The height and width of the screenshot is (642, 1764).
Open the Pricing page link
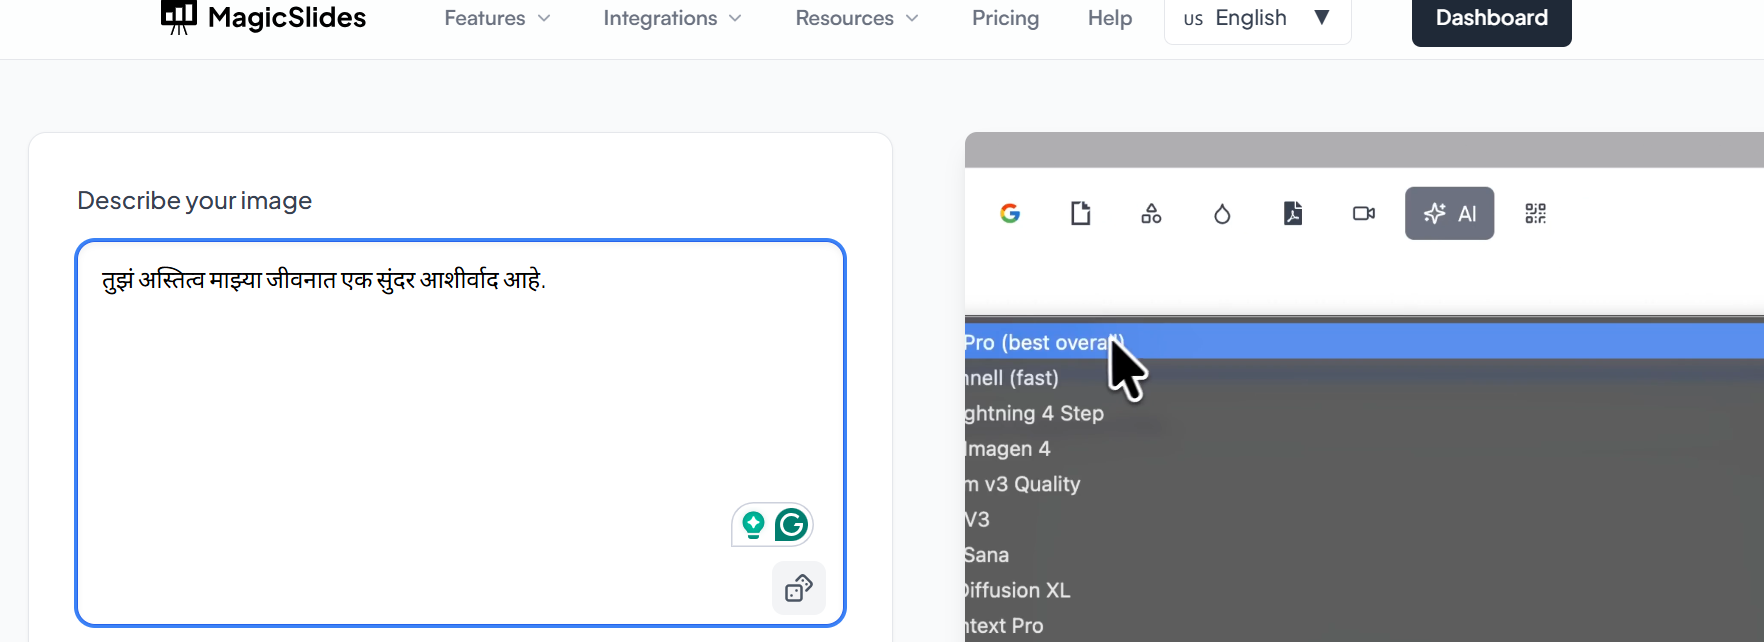click(1005, 18)
